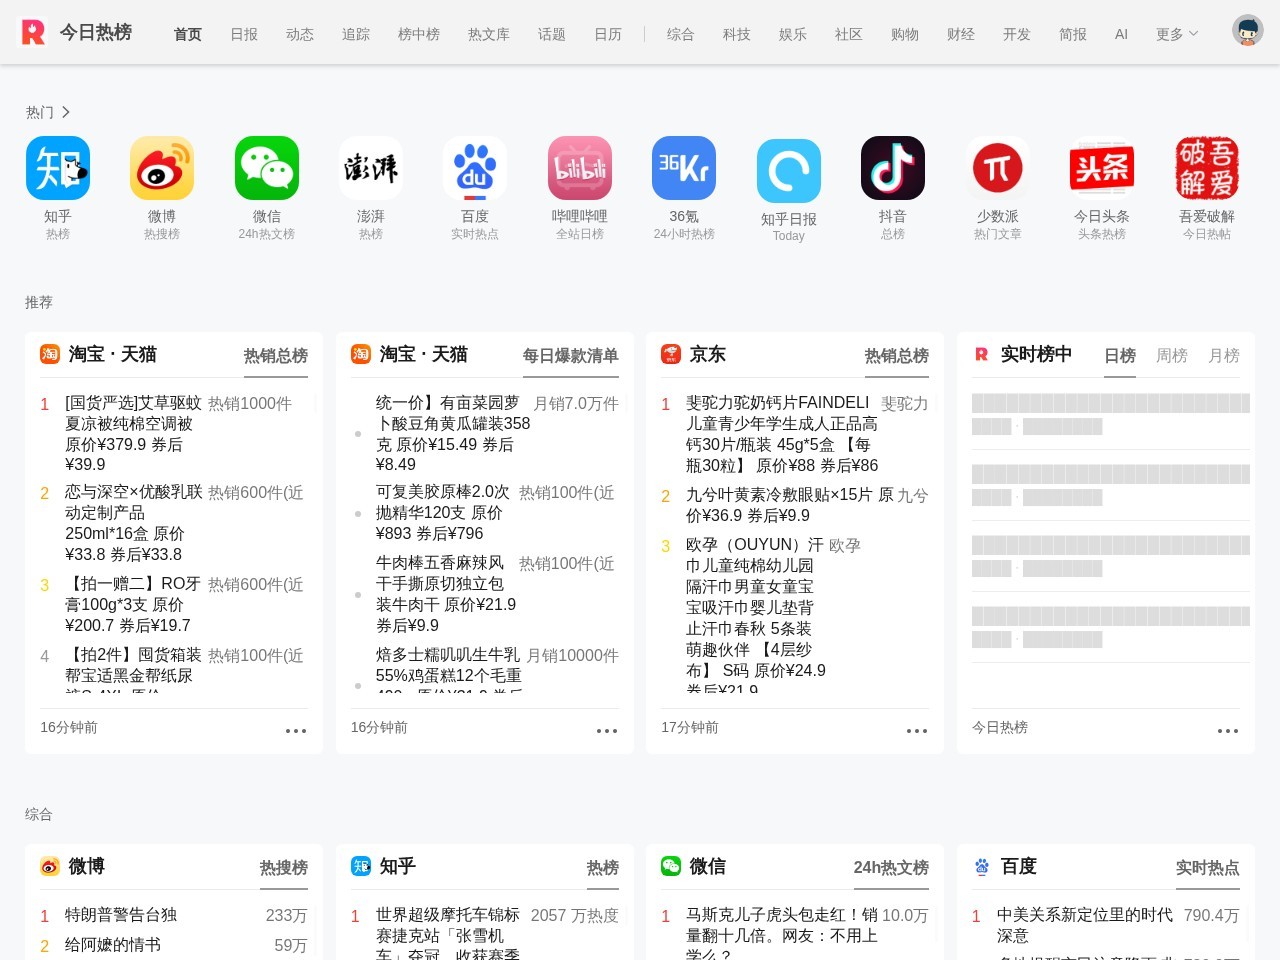Screen dimensions: 1280x960
Task: Open 艾草驱蚊夏凉被 product link
Action: coord(133,434)
